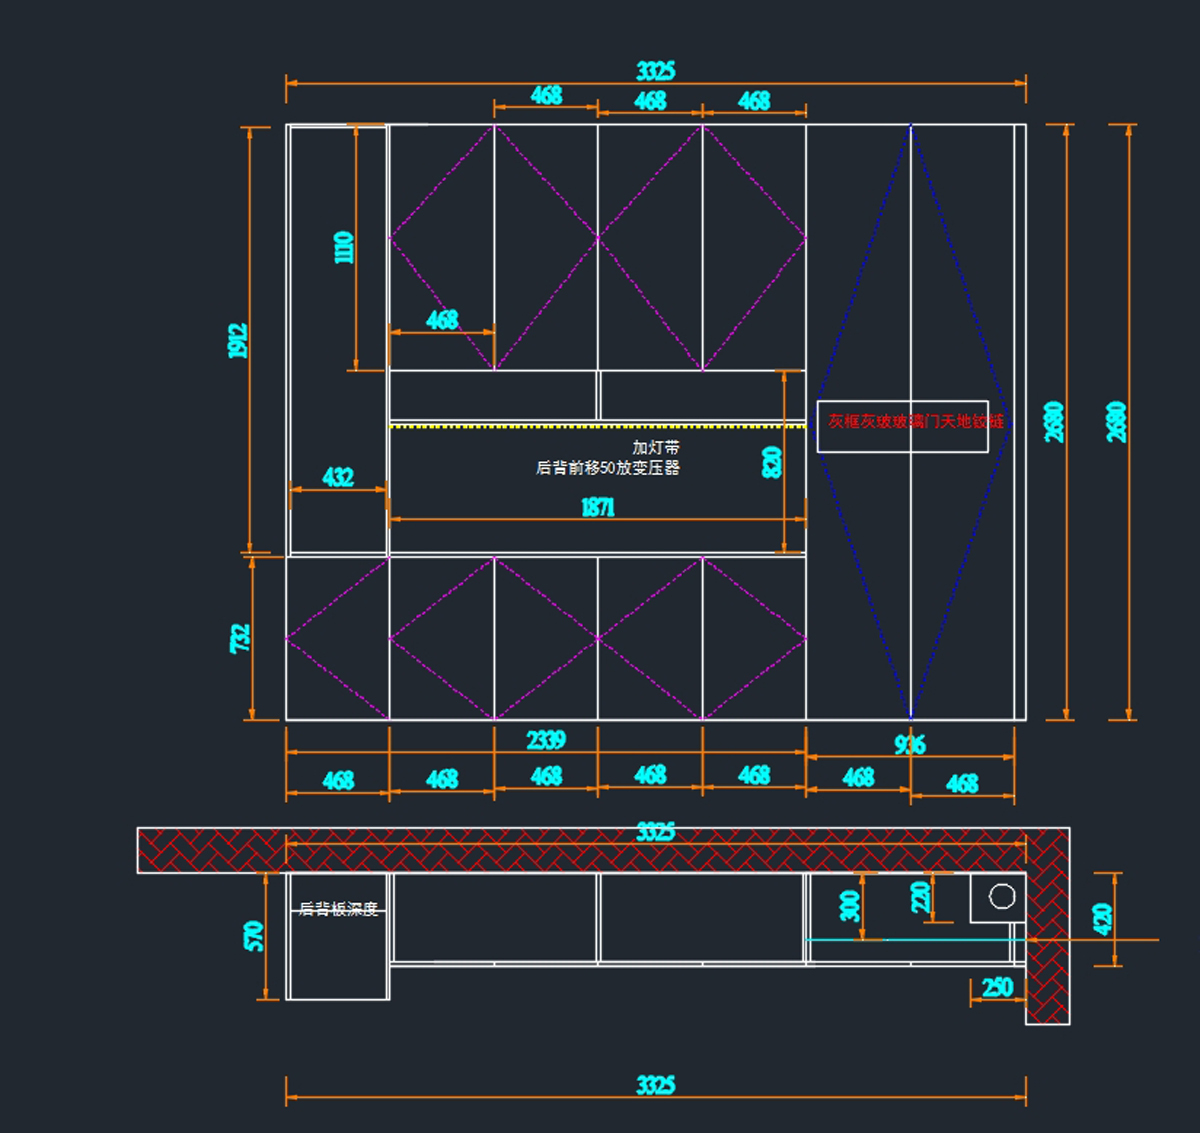Select the 后背前移50放变压器 note
Viewport: 1200px width, 1133px height.
[x=608, y=467]
